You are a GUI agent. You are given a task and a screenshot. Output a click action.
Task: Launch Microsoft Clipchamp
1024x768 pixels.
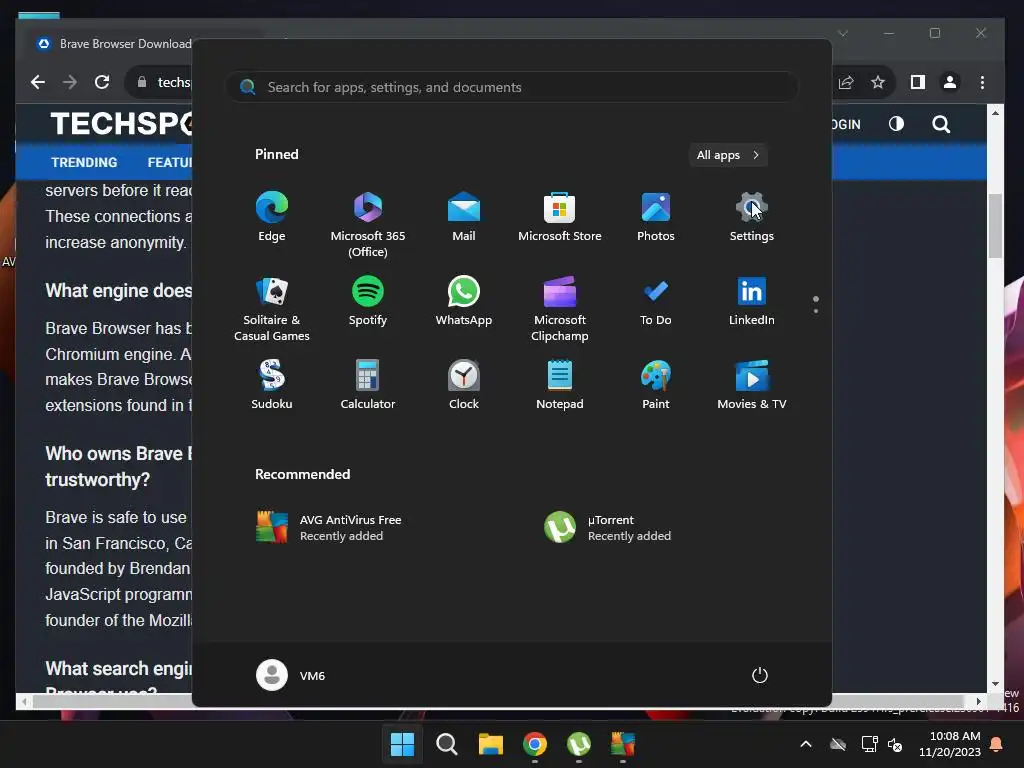point(560,308)
